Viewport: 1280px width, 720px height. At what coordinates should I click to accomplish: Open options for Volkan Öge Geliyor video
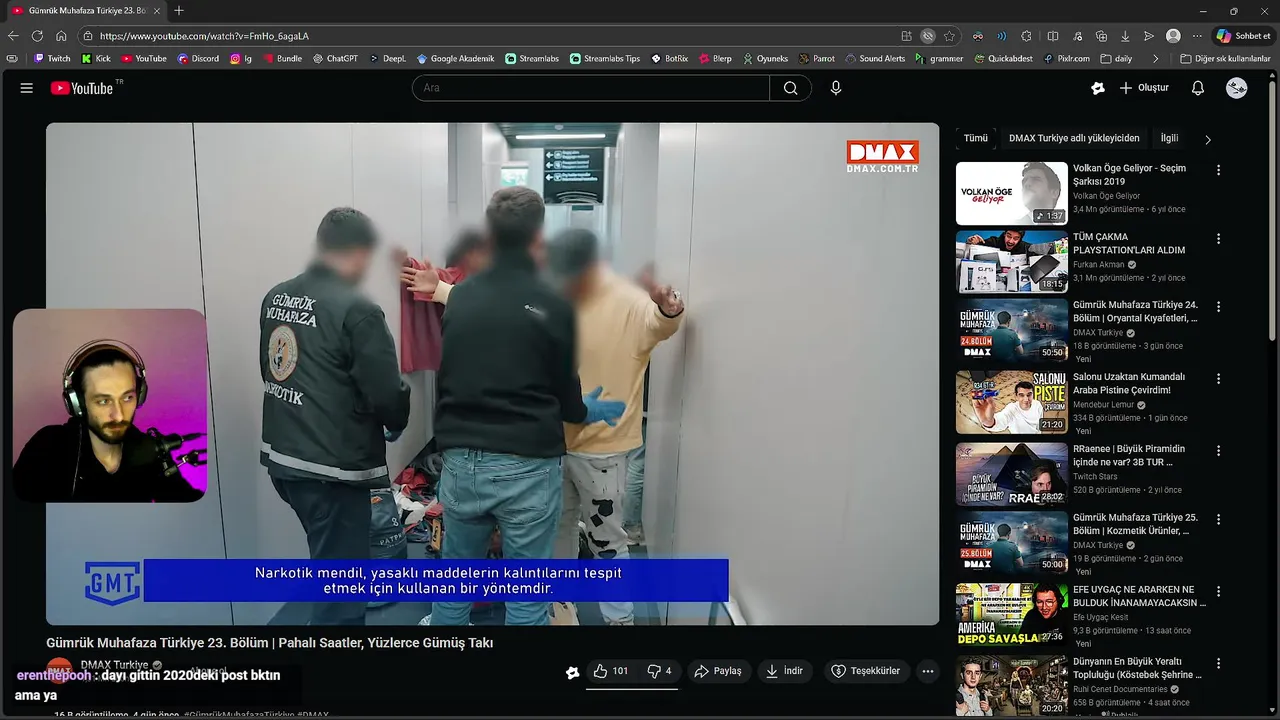[1218, 170]
